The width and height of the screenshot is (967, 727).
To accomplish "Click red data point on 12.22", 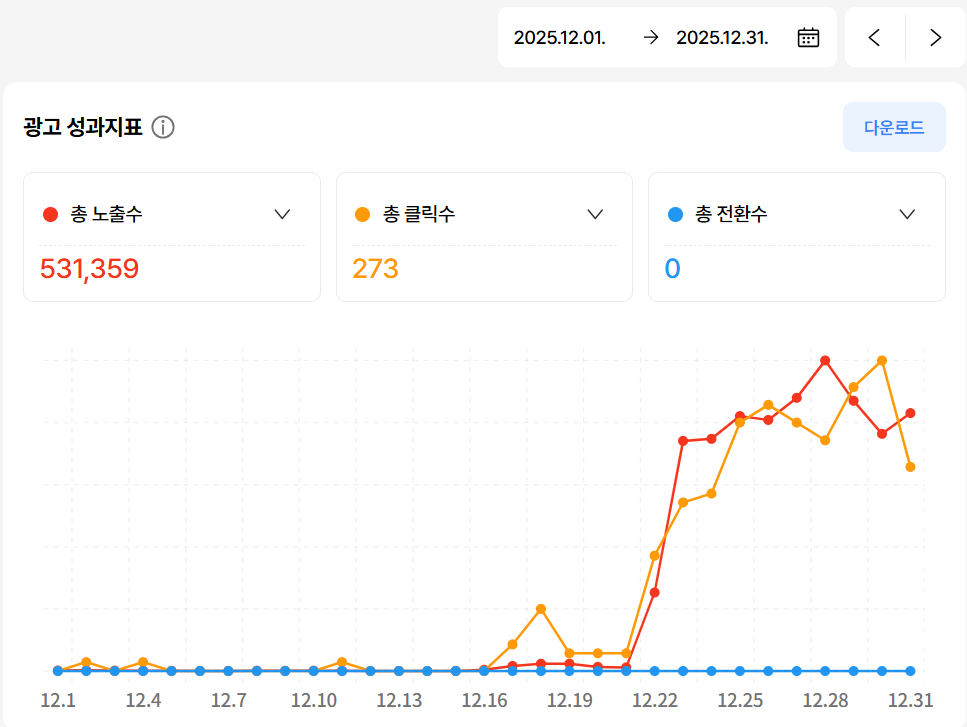I will (x=655, y=593).
